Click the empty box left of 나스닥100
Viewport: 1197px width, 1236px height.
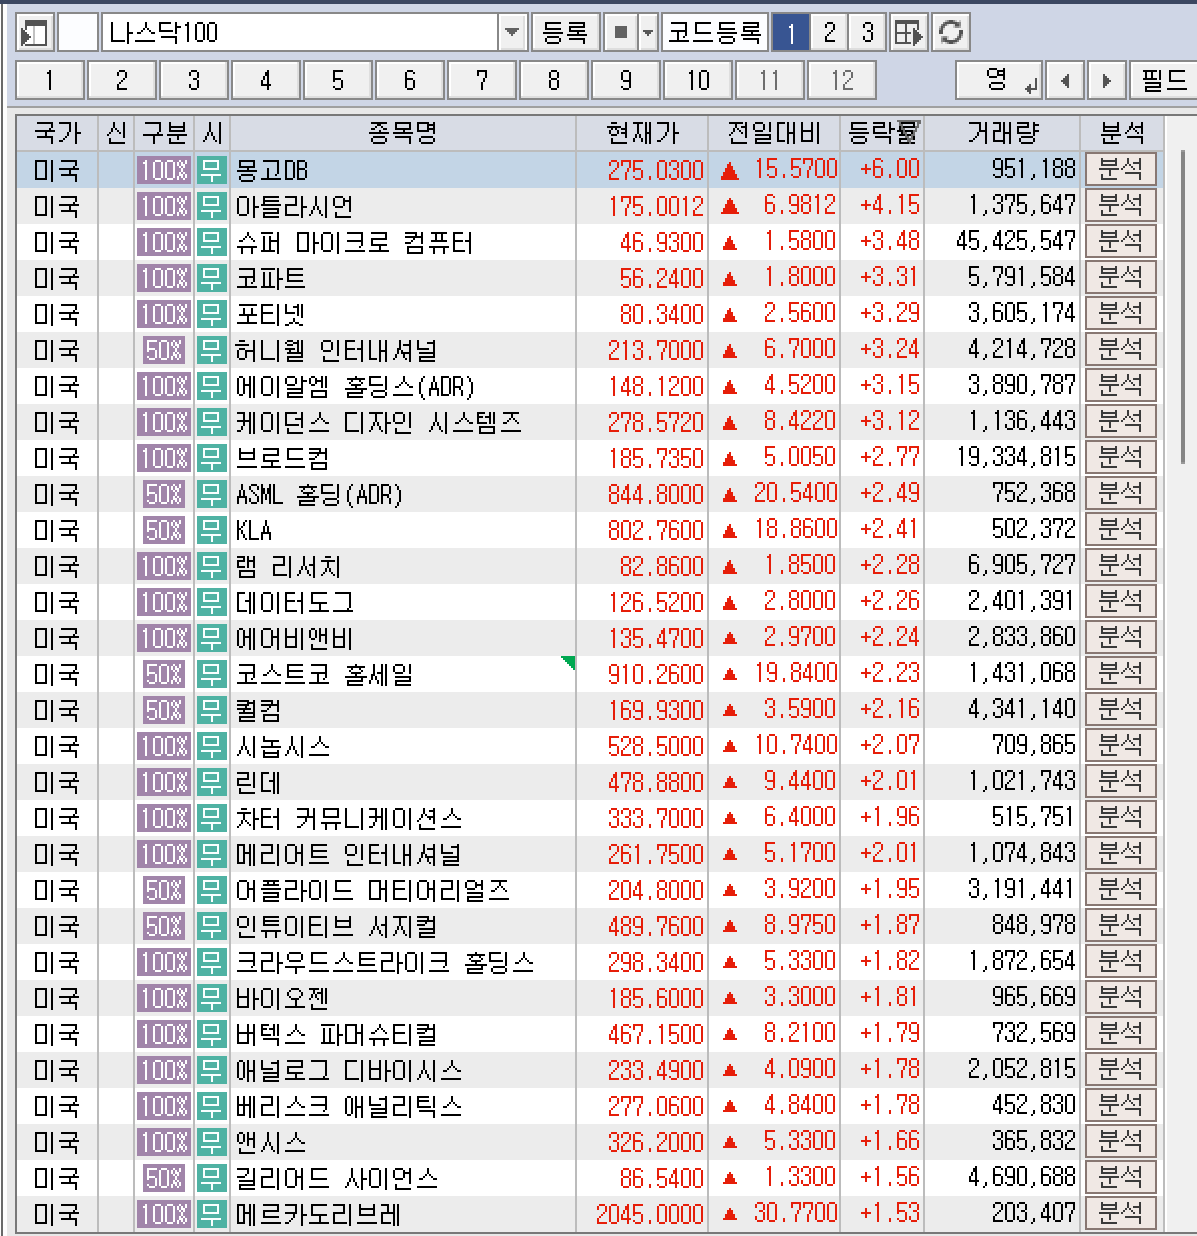coord(78,33)
